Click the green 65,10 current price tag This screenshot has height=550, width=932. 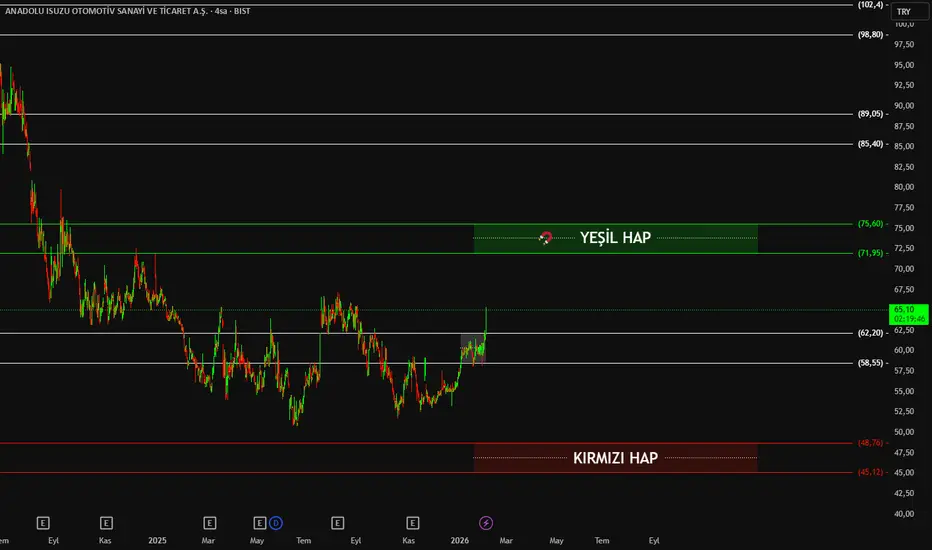pyautogui.click(x=909, y=314)
